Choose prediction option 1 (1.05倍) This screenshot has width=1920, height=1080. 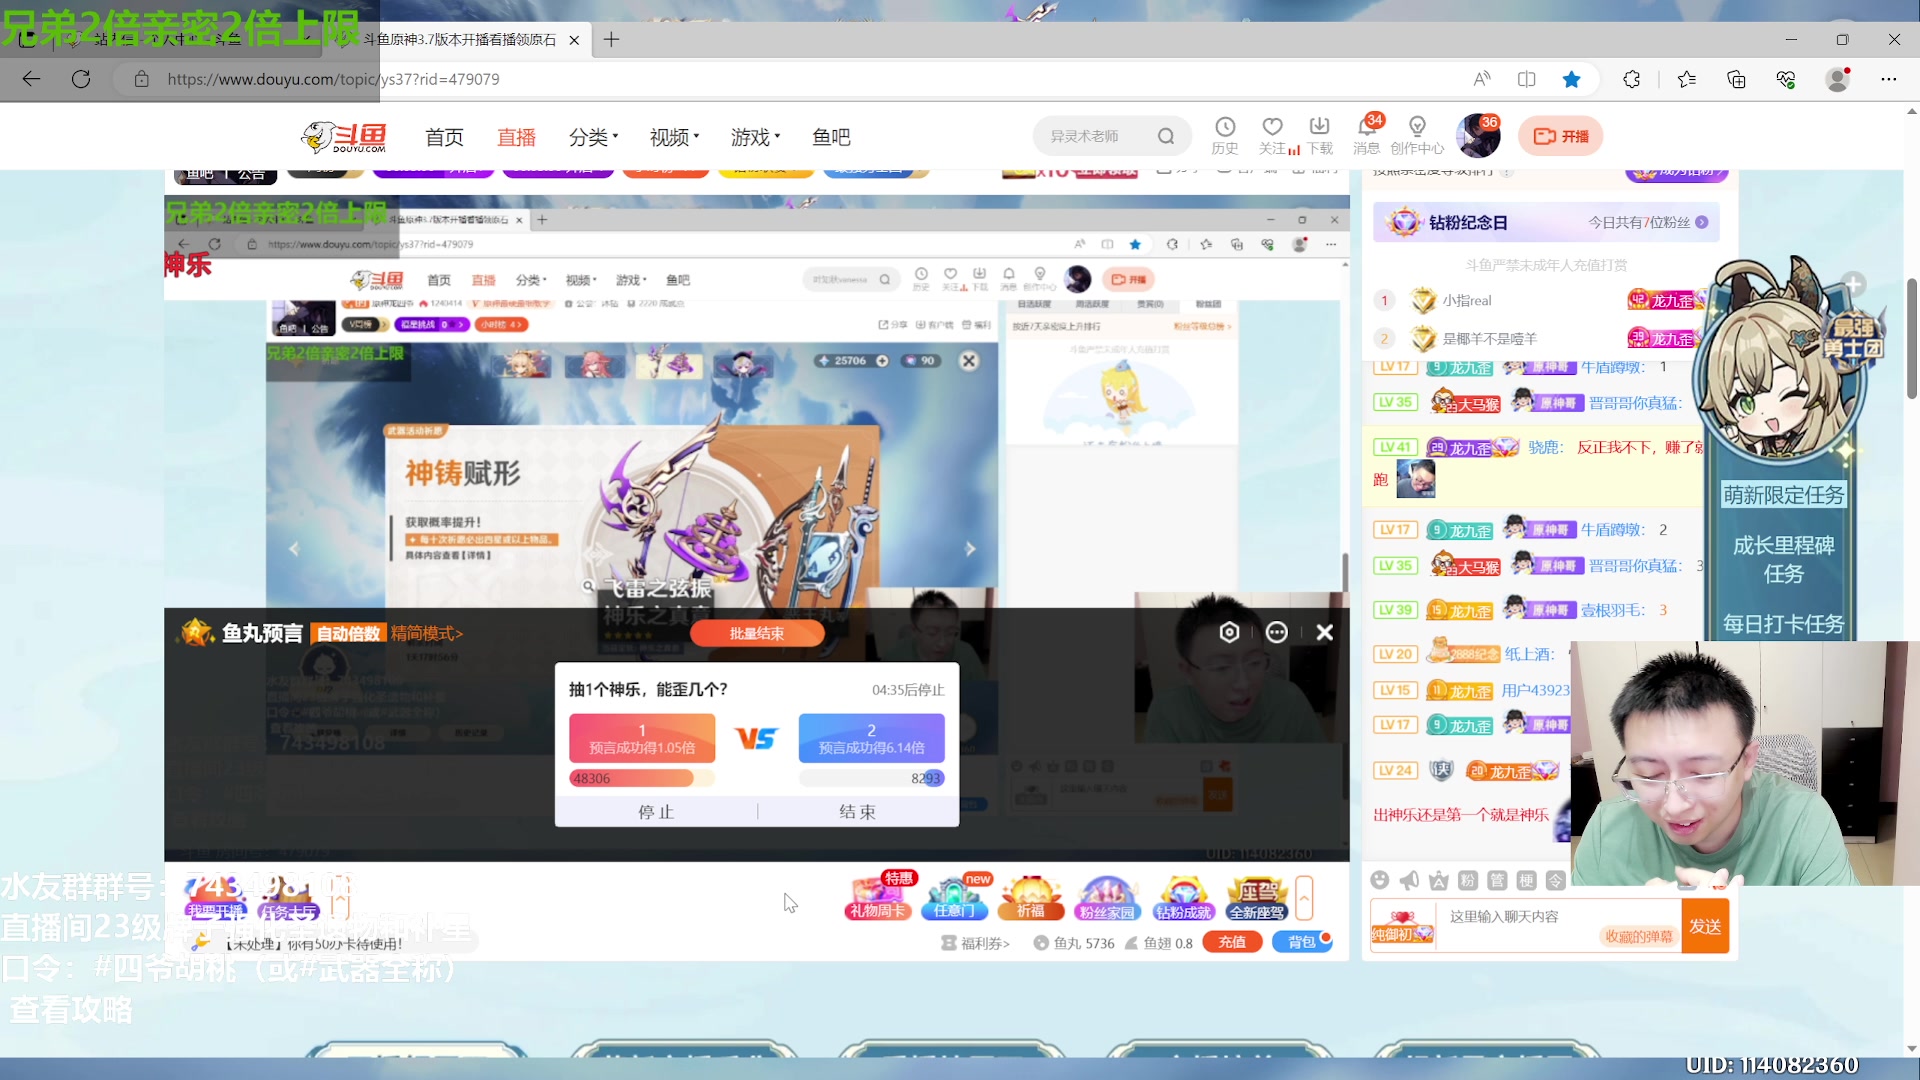pos(642,738)
